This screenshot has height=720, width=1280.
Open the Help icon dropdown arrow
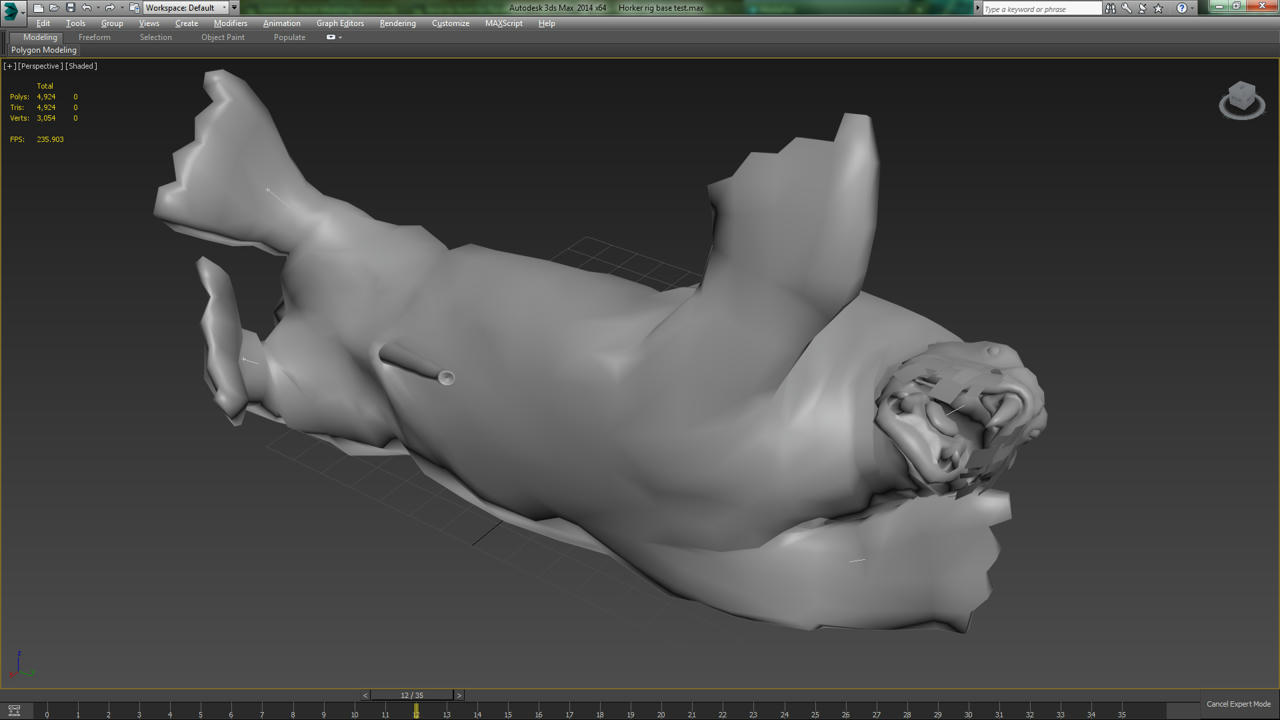click(1193, 8)
